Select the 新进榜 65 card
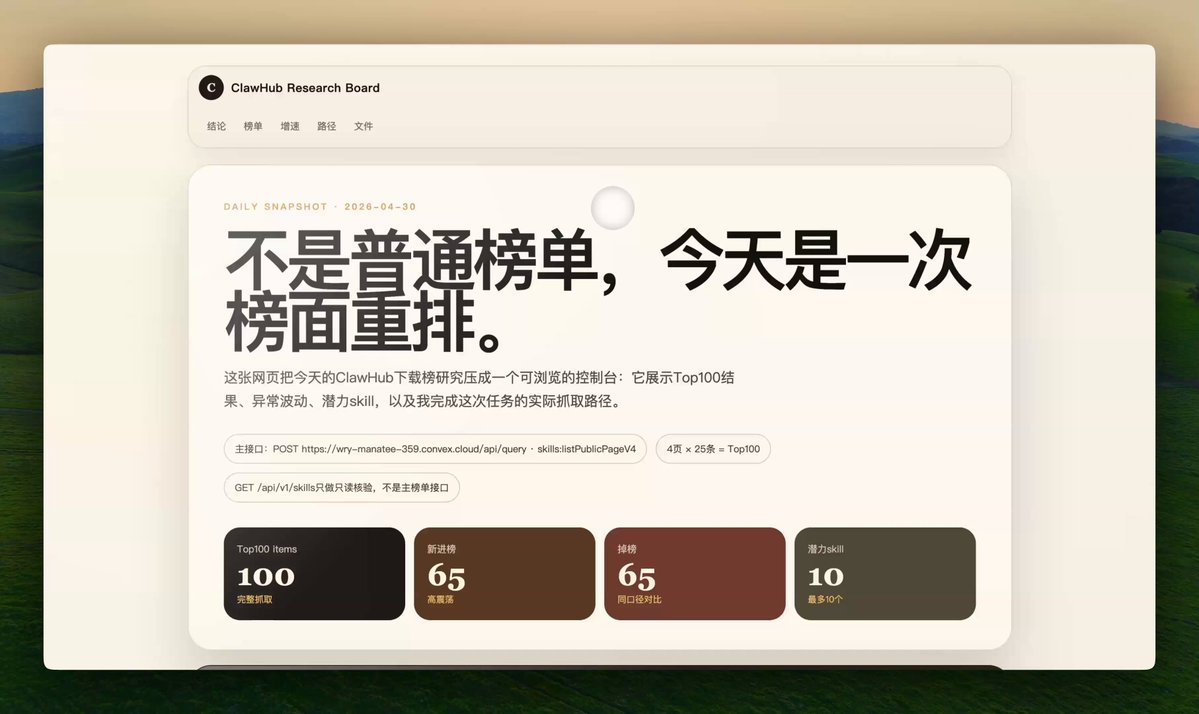 click(x=505, y=573)
